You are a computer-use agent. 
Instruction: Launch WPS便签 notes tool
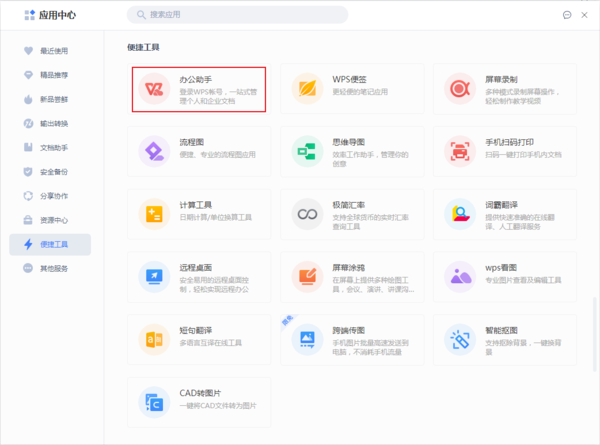point(307,89)
